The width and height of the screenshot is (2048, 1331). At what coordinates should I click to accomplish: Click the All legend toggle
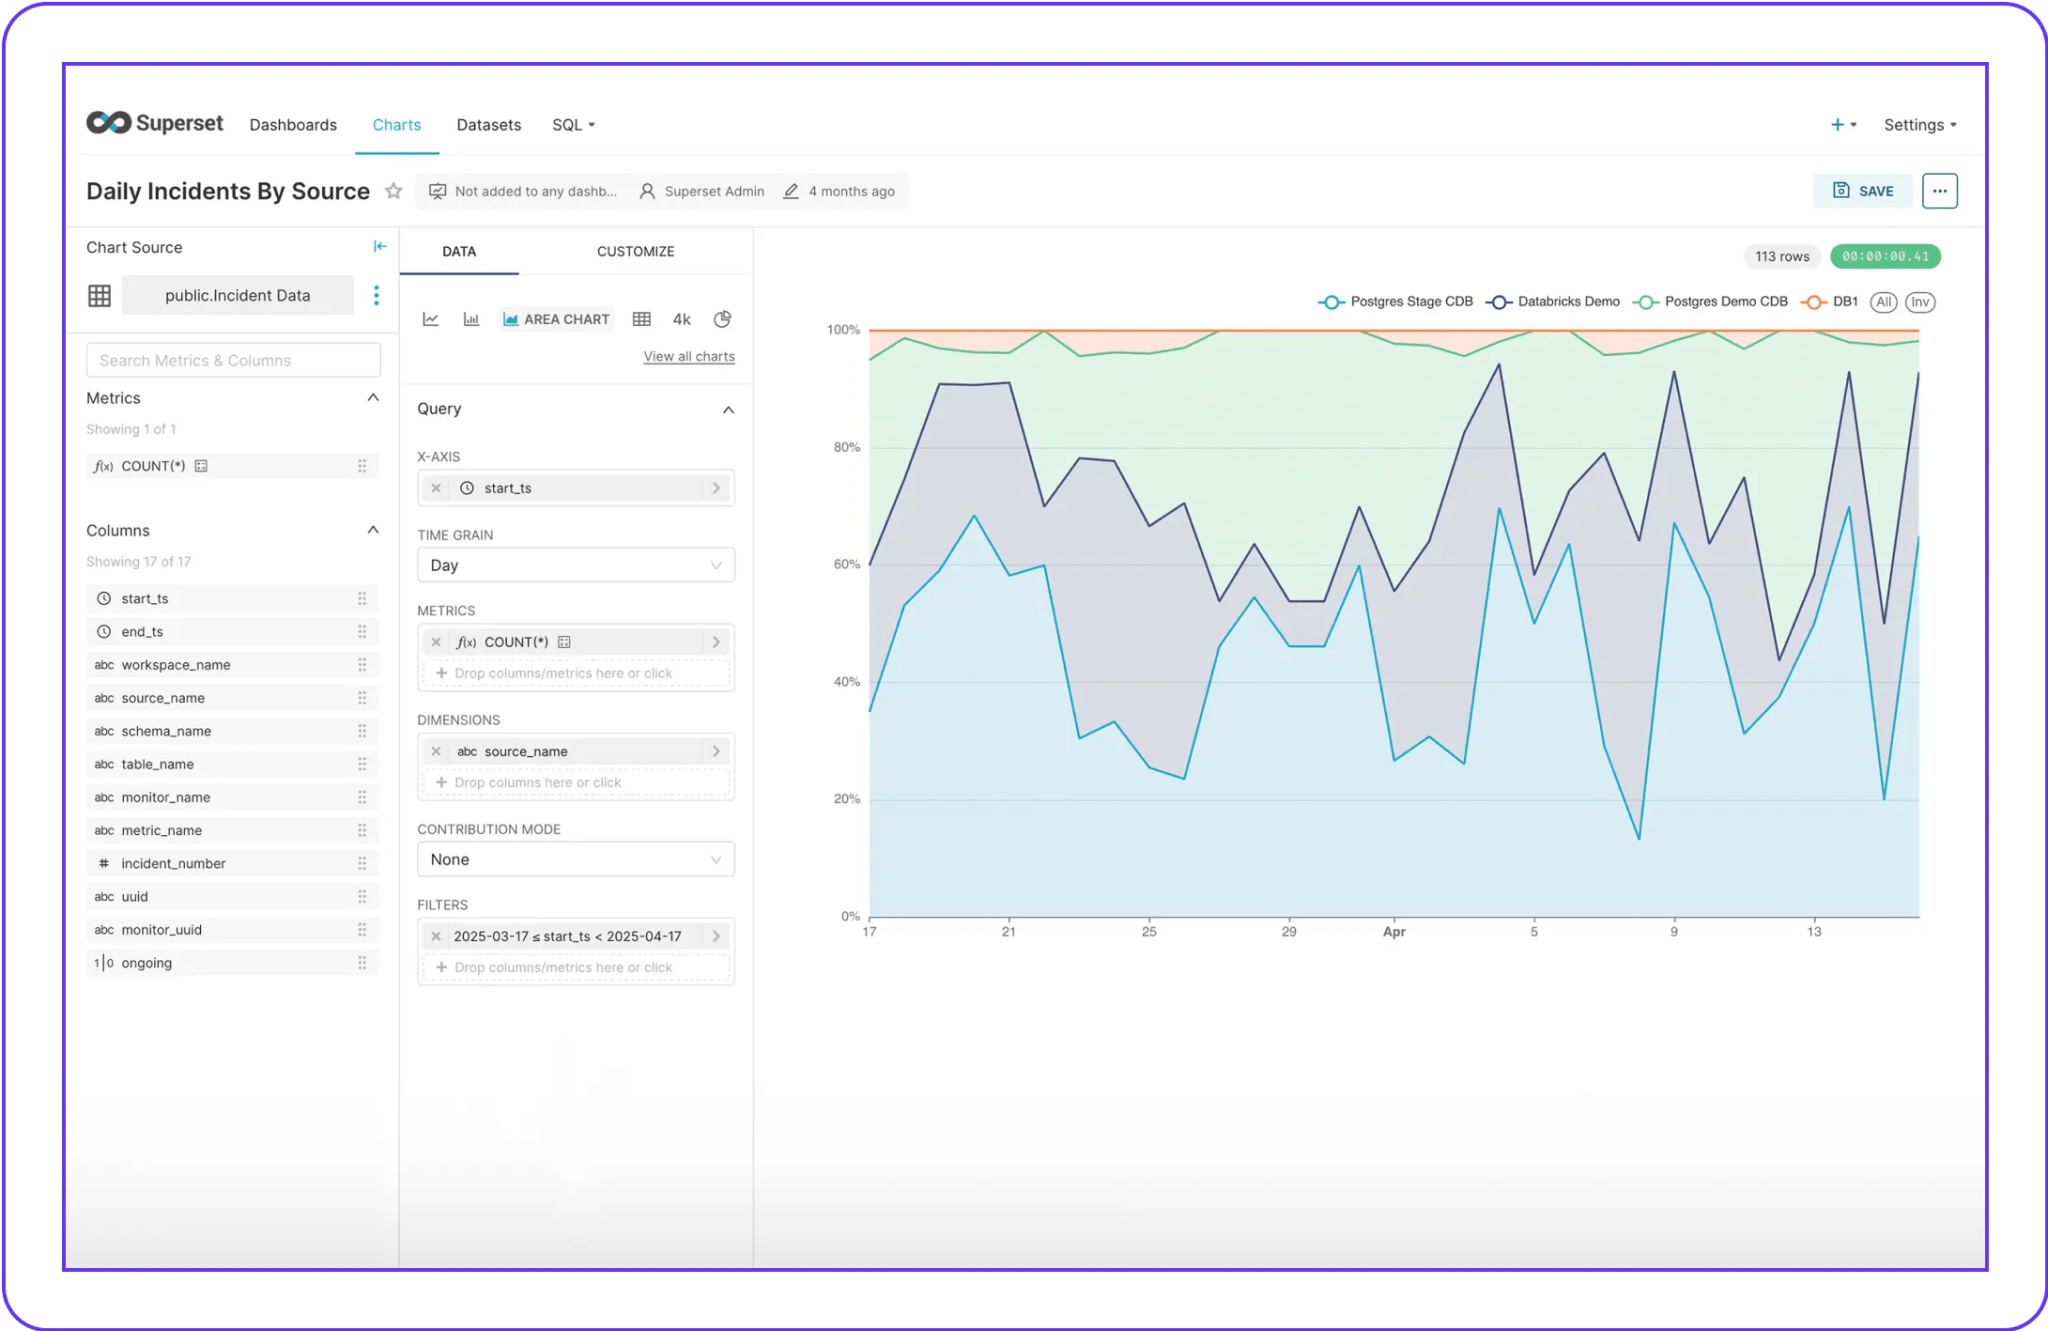[1883, 302]
